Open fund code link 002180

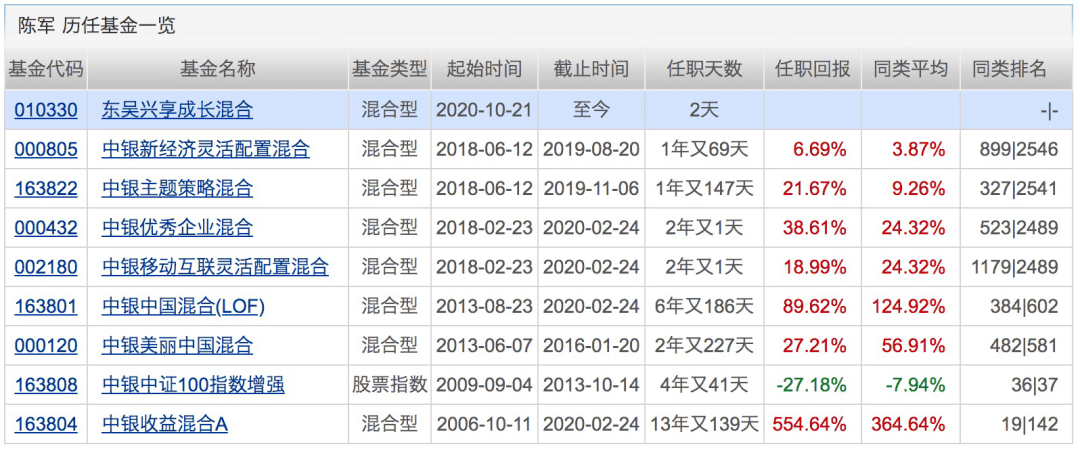click(x=45, y=266)
